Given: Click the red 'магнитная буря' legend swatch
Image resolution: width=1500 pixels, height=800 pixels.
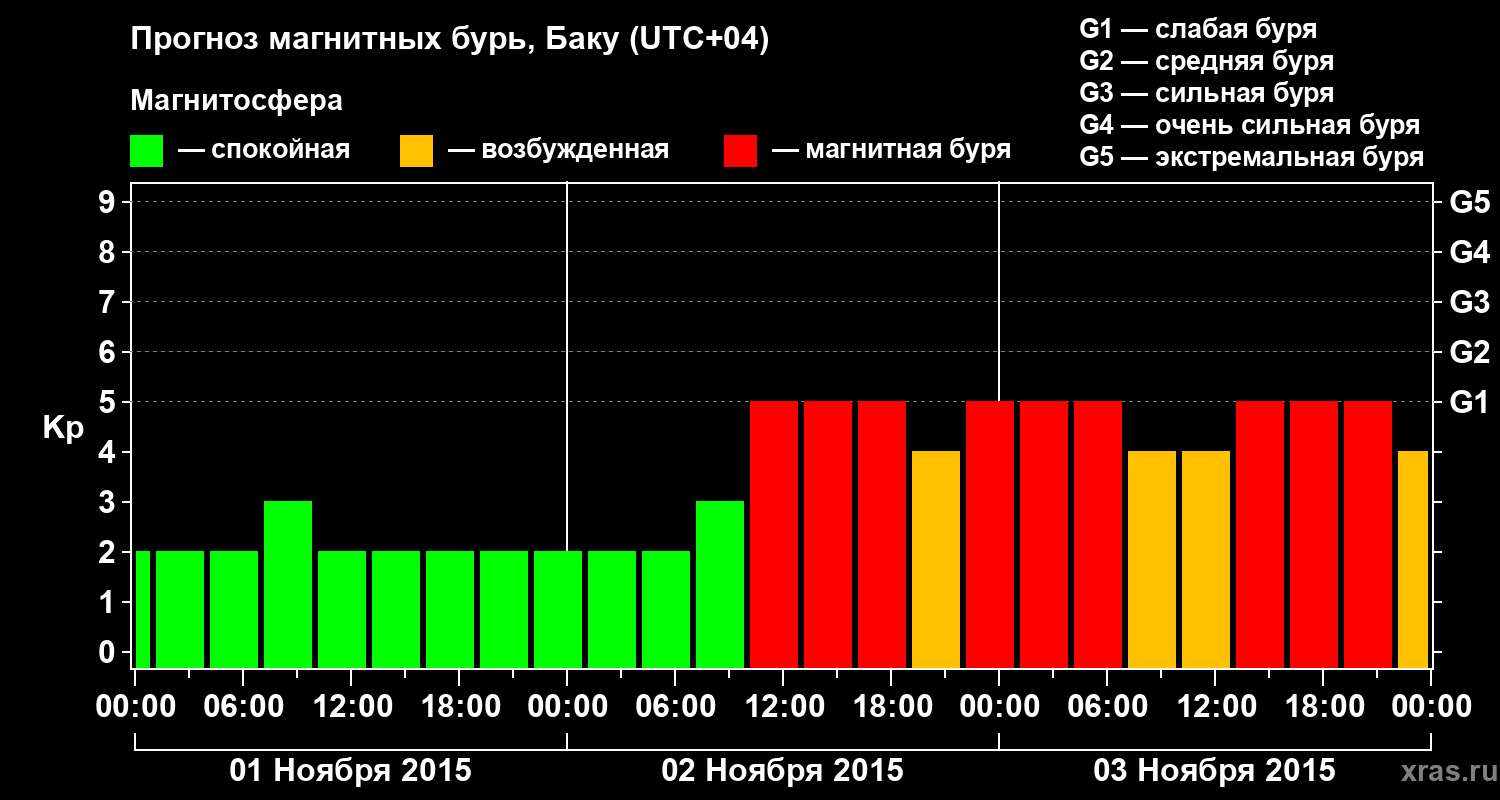Looking at the screenshot, I should 740,151.
